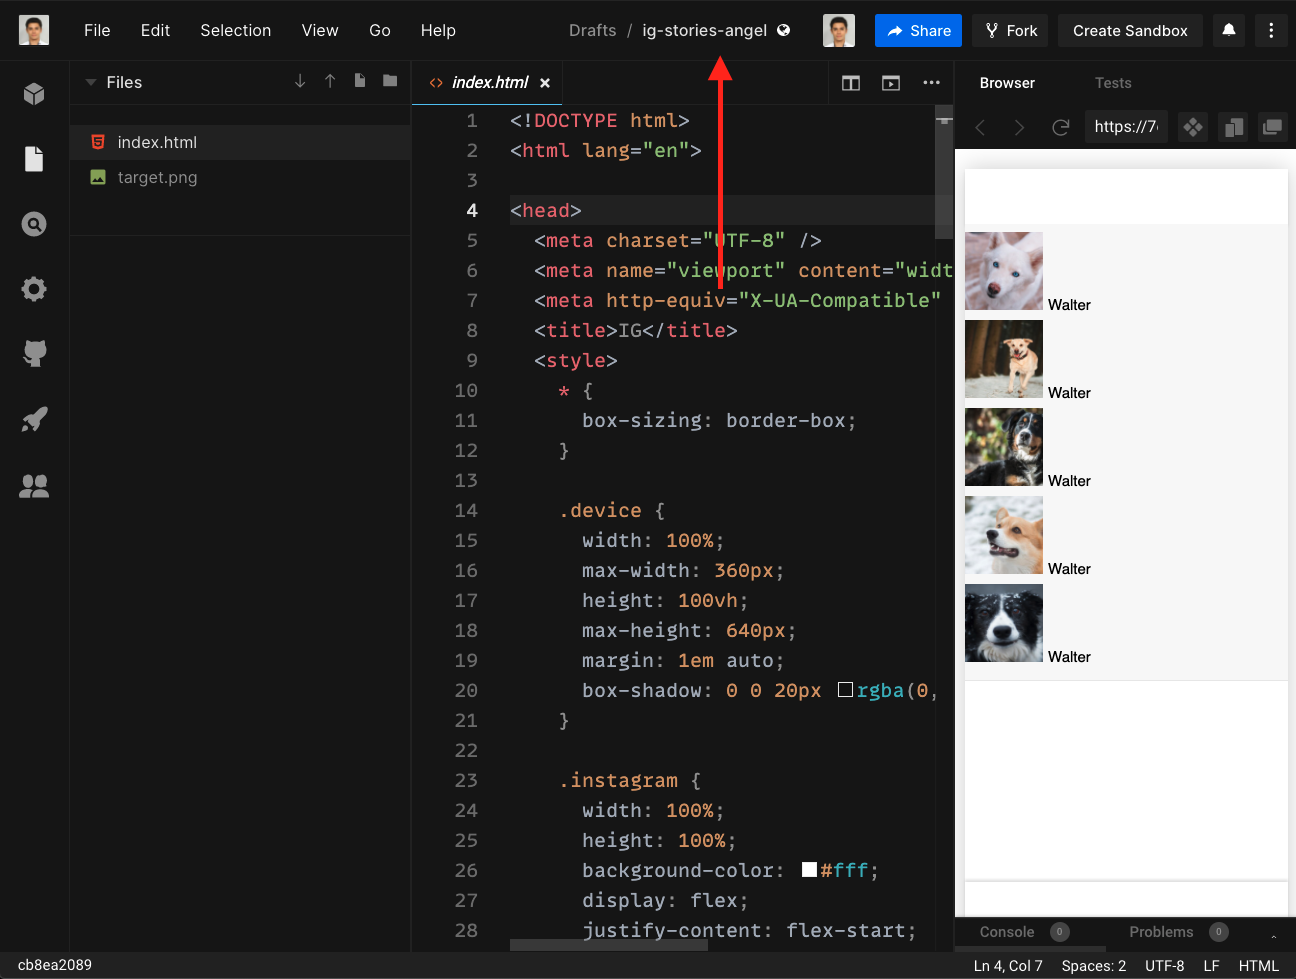The image size is (1296, 979).
Task: Open the Deployment rocket panel
Action: click(x=34, y=419)
